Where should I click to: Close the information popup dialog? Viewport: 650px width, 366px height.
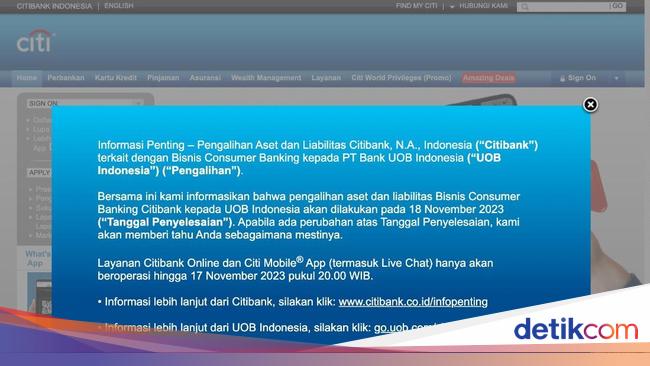(x=590, y=105)
